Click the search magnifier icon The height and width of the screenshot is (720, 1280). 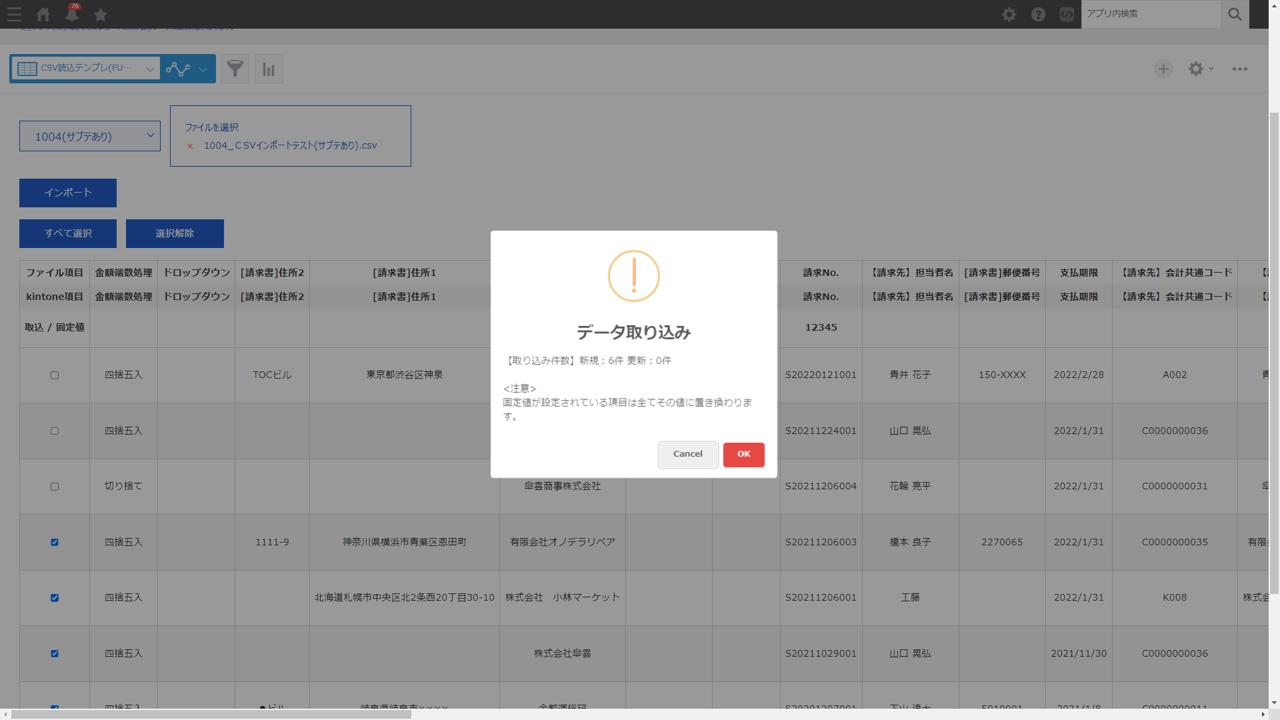(1235, 14)
